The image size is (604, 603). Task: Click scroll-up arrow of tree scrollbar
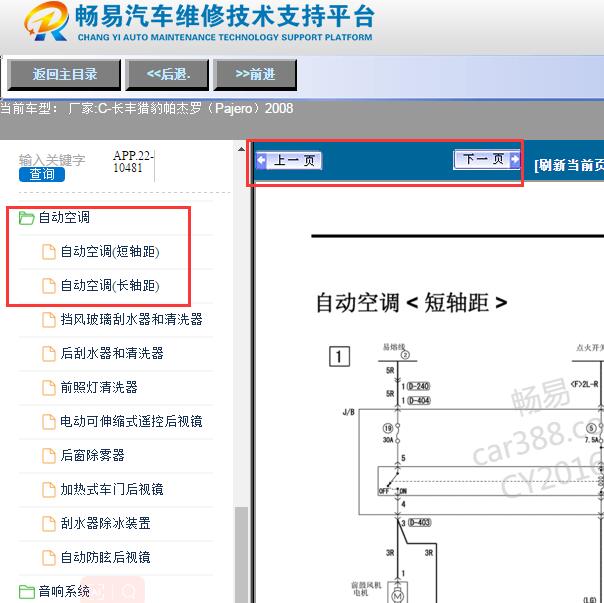(242, 149)
